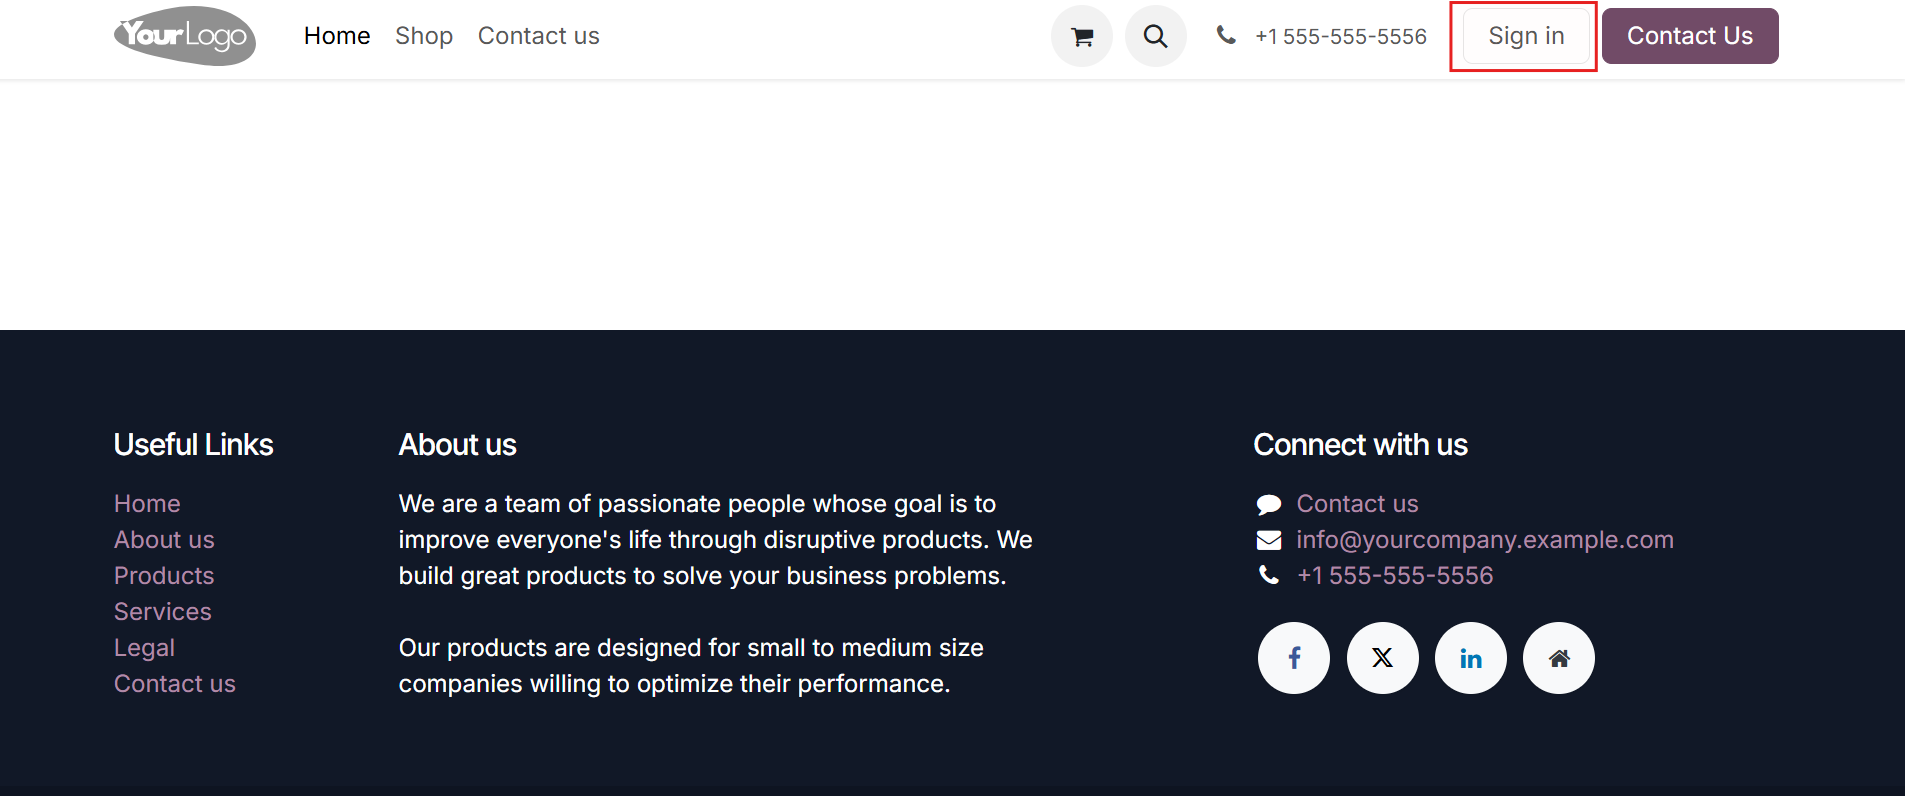
Task: Click the home circle icon in footer
Action: point(1558,658)
